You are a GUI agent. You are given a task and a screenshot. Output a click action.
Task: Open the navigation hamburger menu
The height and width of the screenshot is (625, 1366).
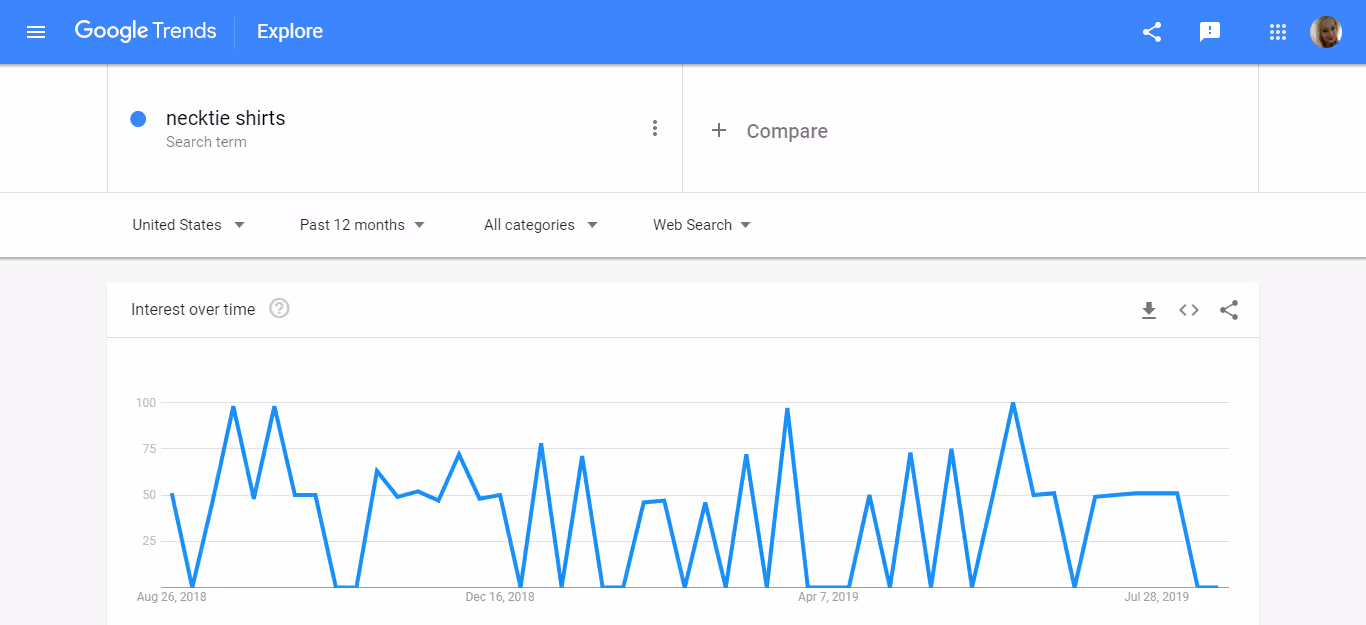coord(36,31)
